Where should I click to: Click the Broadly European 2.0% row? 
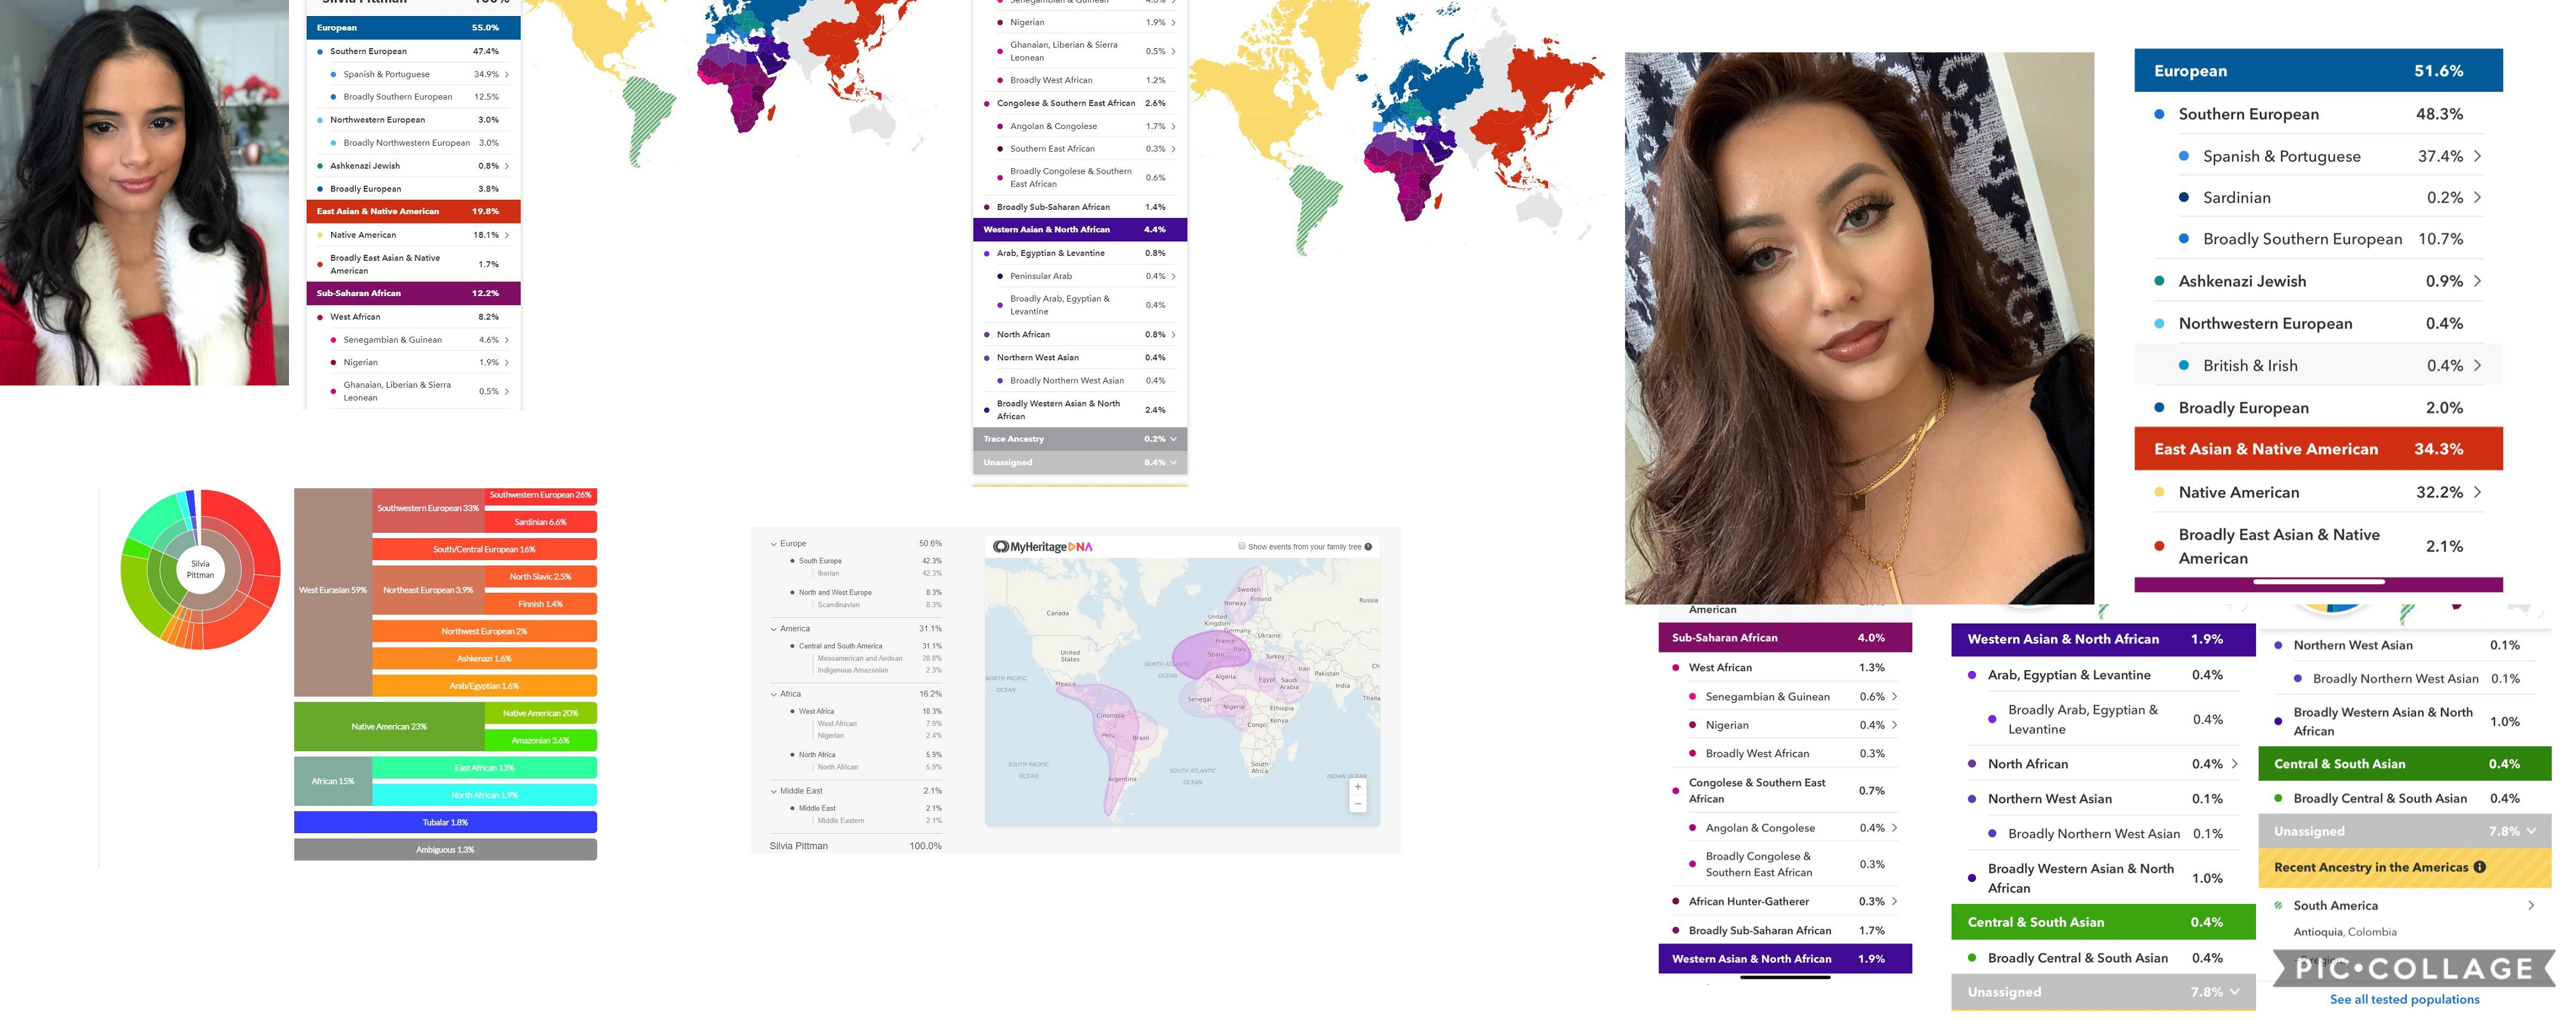click(2318, 408)
